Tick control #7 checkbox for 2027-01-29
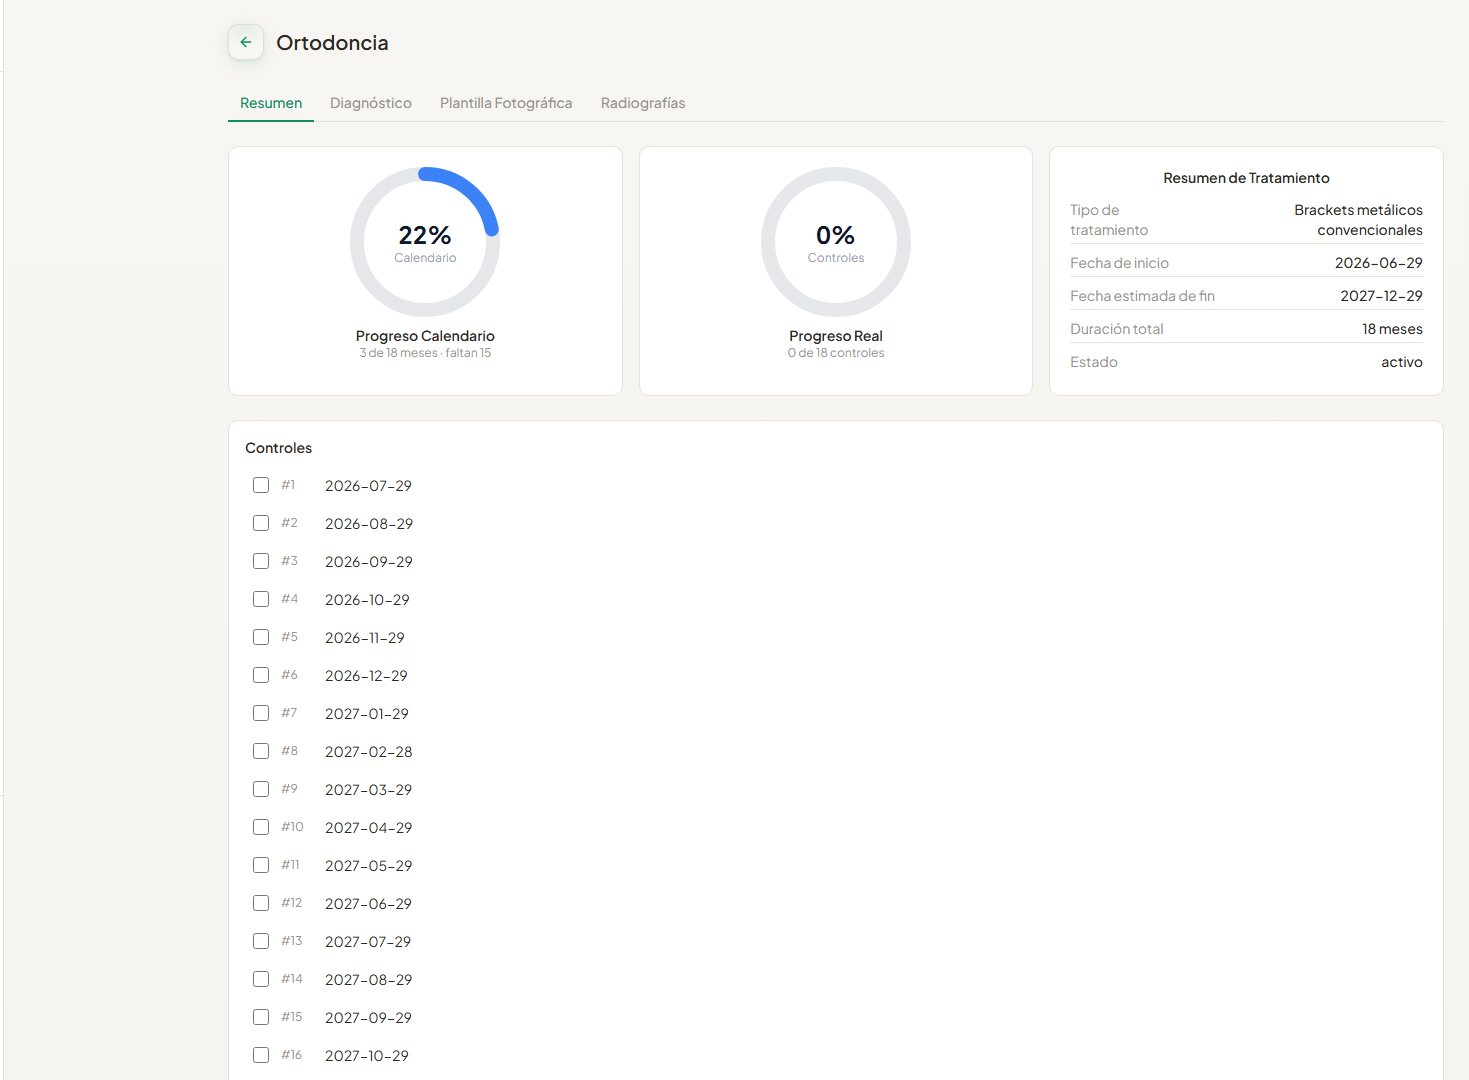This screenshot has width=1469, height=1080. (x=261, y=713)
